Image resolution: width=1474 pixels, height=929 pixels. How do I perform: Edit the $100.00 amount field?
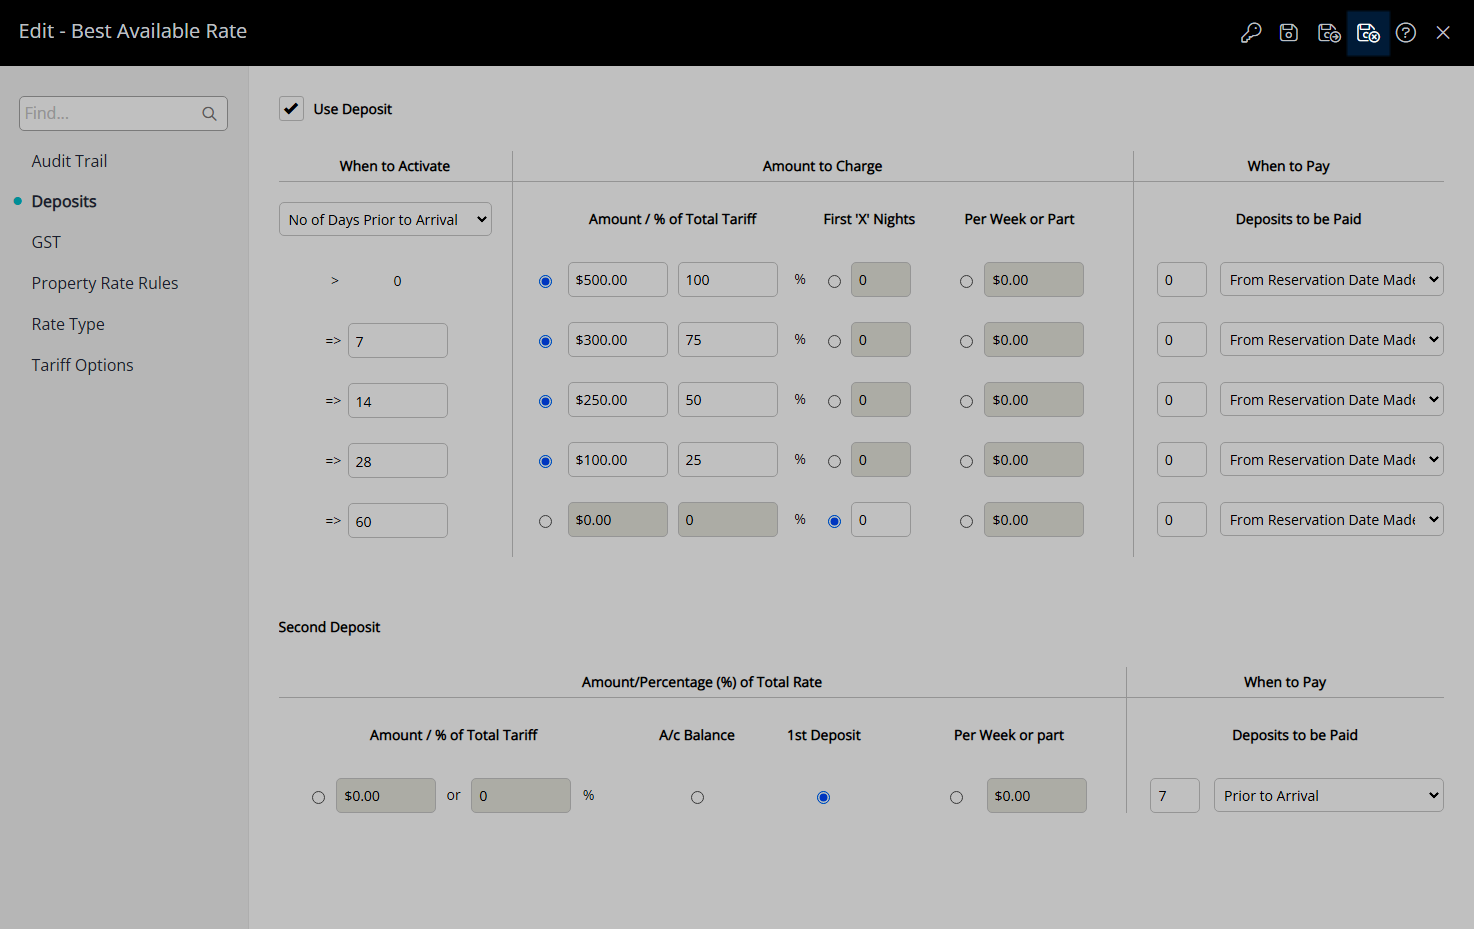pos(618,459)
